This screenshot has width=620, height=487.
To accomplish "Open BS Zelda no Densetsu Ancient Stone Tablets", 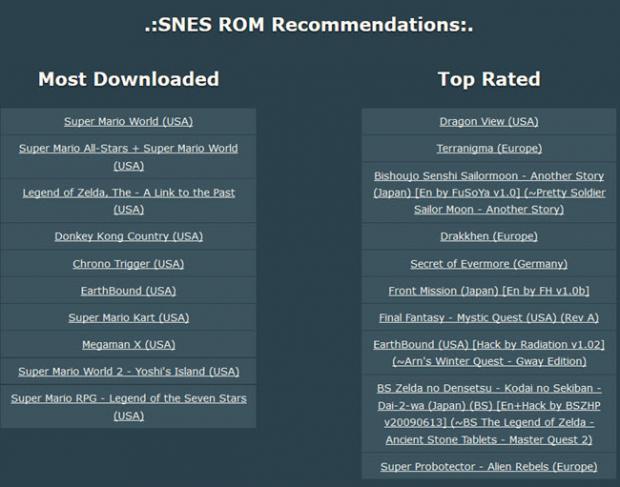I will click(x=489, y=413).
